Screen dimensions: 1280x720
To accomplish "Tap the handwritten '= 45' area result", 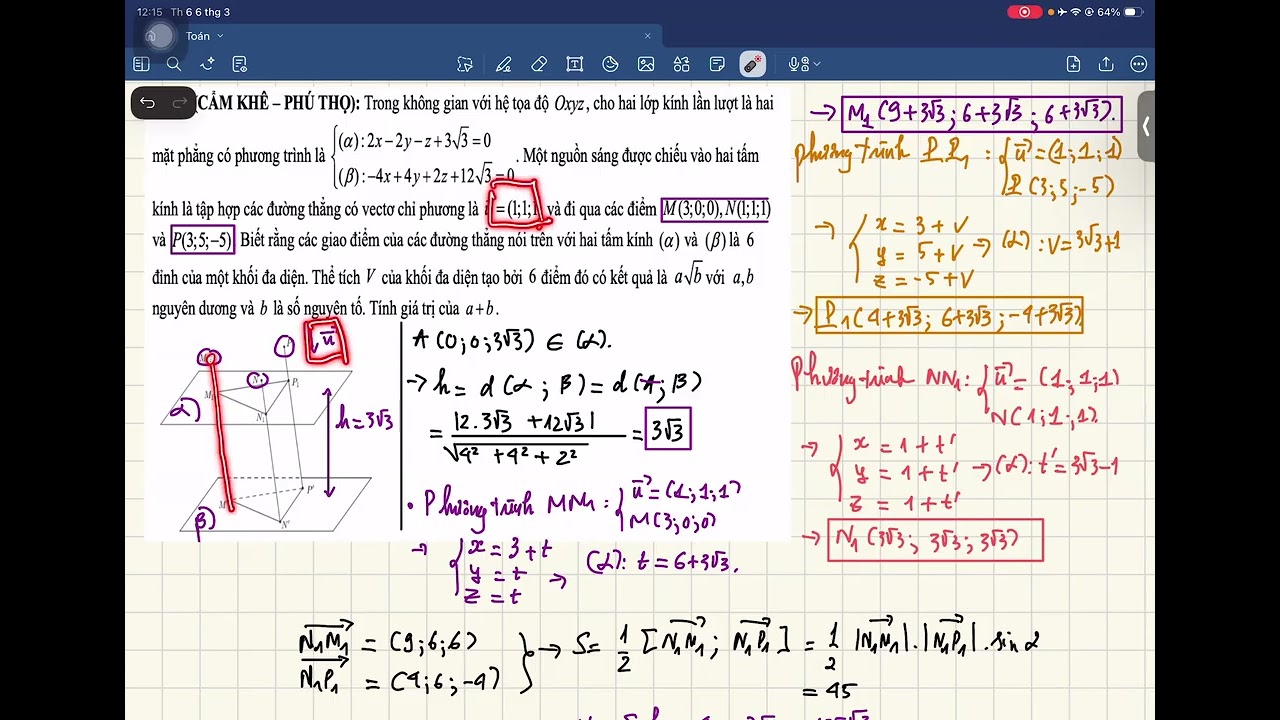I will pyautogui.click(x=830, y=691).
